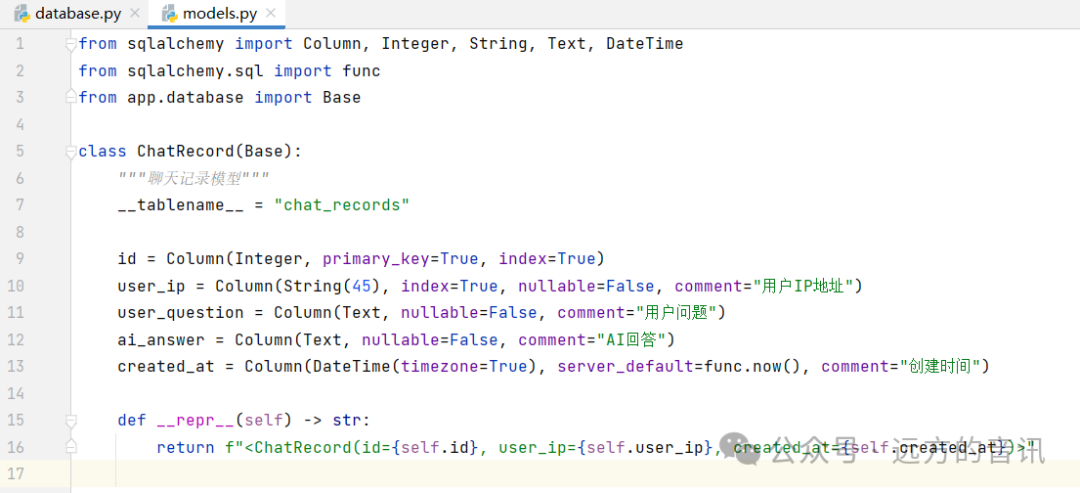Click the return keyword on line 16

tap(185, 448)
